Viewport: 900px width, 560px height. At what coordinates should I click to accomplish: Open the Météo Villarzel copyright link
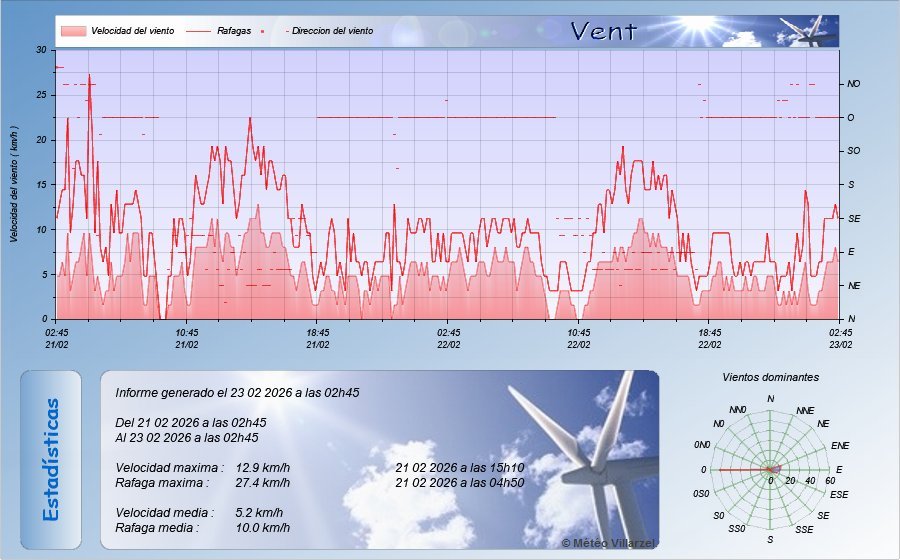tap(607, 541)
